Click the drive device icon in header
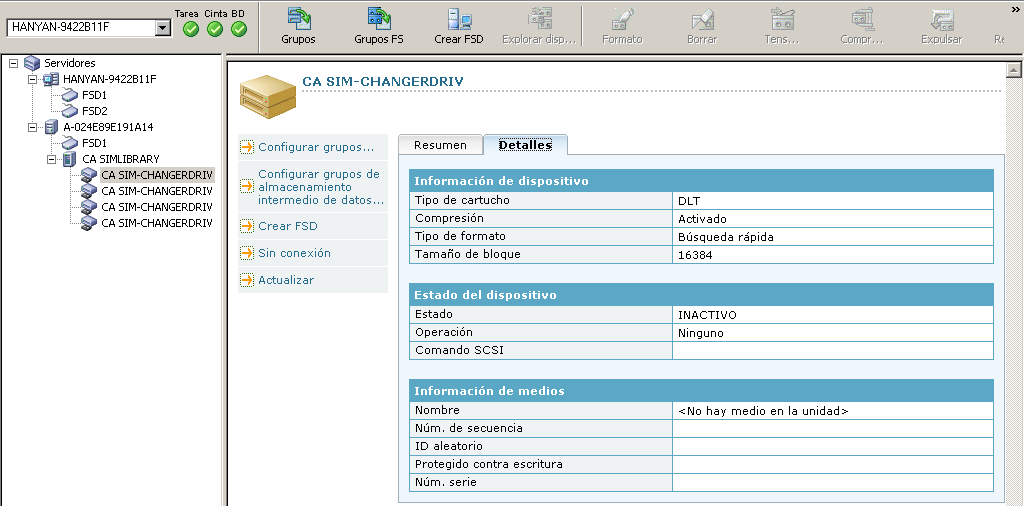Screen dimensions: 1024x506 (x=268, y=96)
